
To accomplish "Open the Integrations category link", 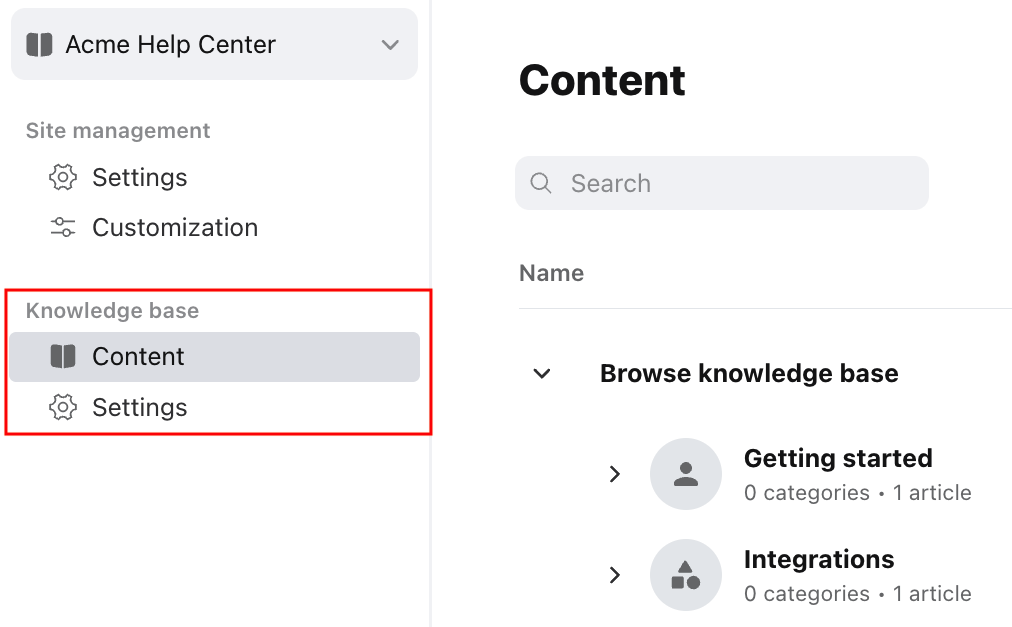I will pos(819,559).
